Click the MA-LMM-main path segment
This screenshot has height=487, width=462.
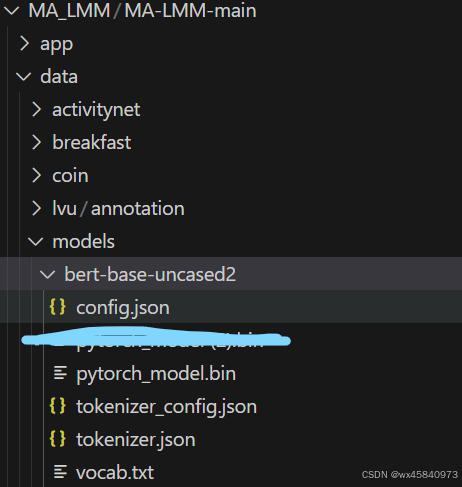[190, 11]
